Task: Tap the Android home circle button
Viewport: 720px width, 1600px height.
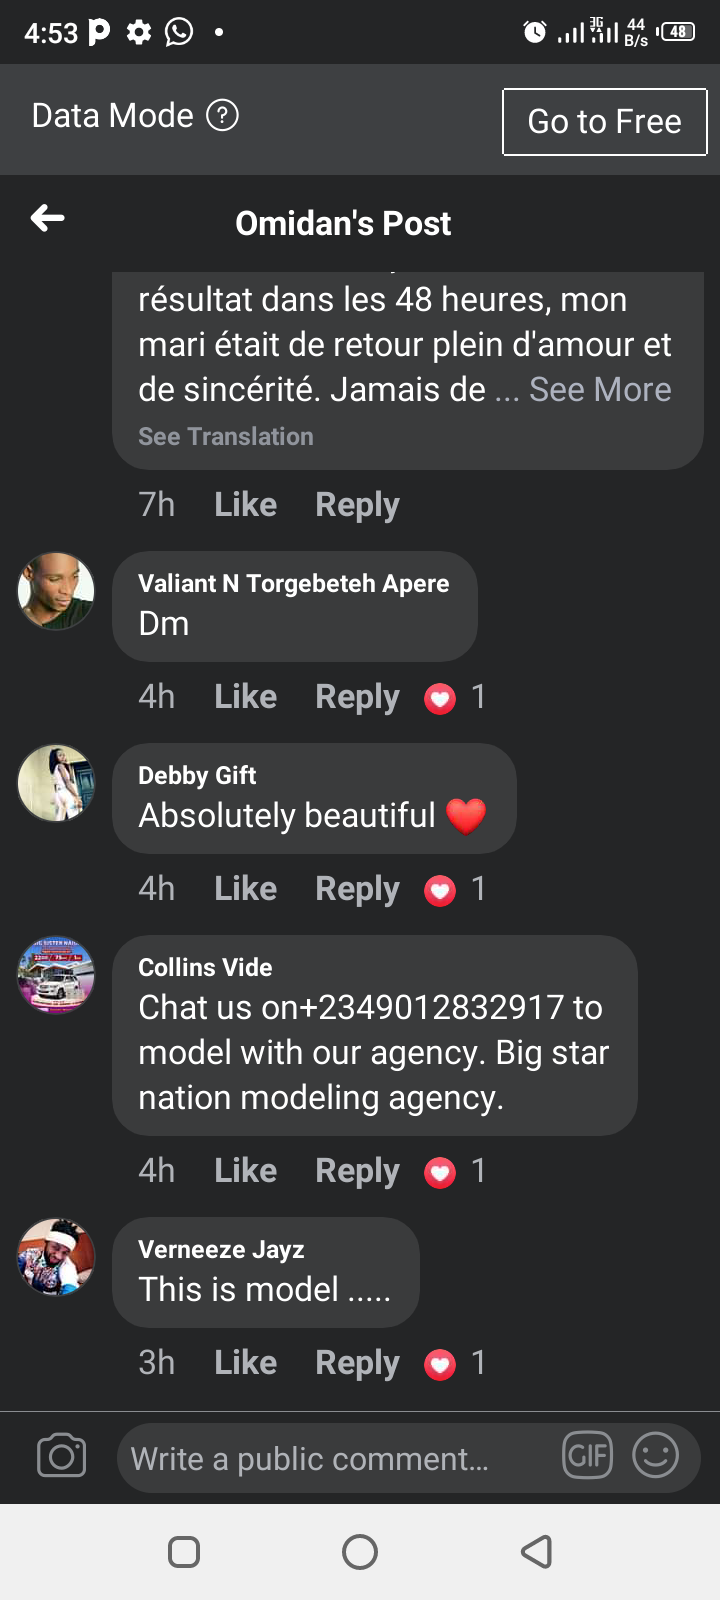Action: (x=360, y=1552)
